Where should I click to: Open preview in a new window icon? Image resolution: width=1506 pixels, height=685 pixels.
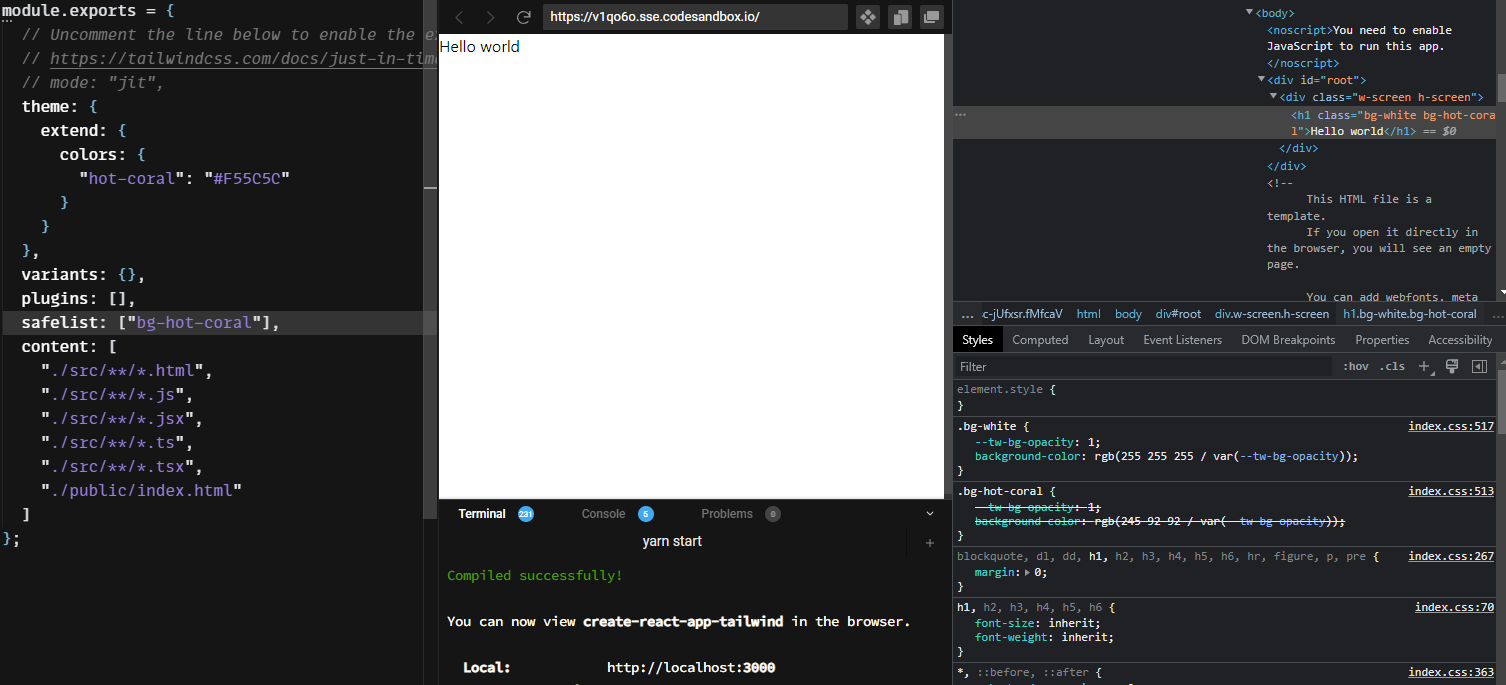pyautogui.click(x=931, y=17)
